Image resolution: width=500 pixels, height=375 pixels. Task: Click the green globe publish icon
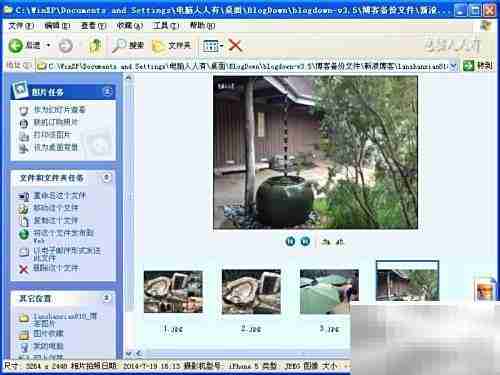click(24, 234)
